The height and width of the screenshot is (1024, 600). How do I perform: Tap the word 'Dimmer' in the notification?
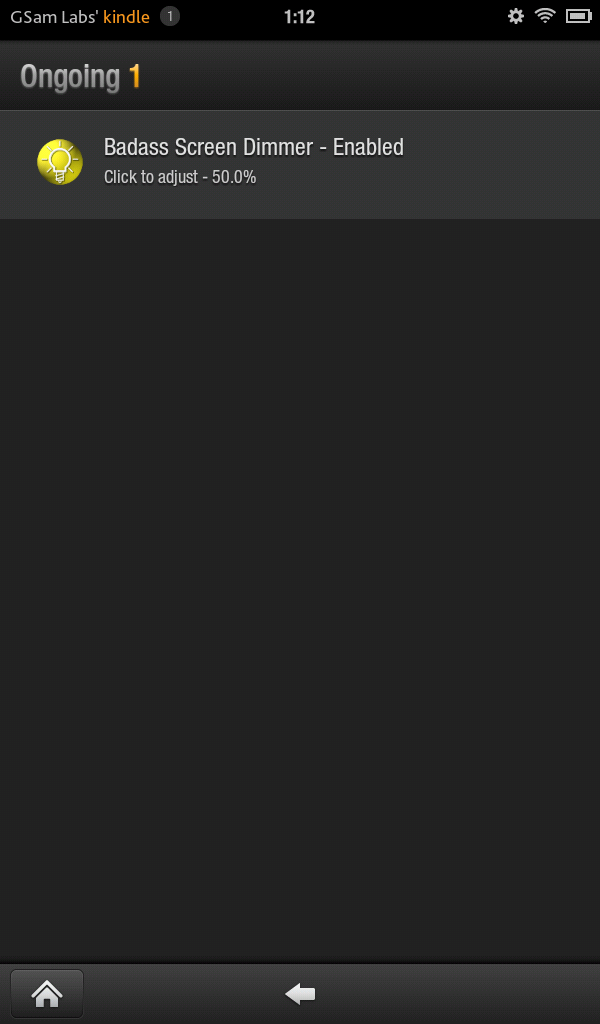point(278,147)
